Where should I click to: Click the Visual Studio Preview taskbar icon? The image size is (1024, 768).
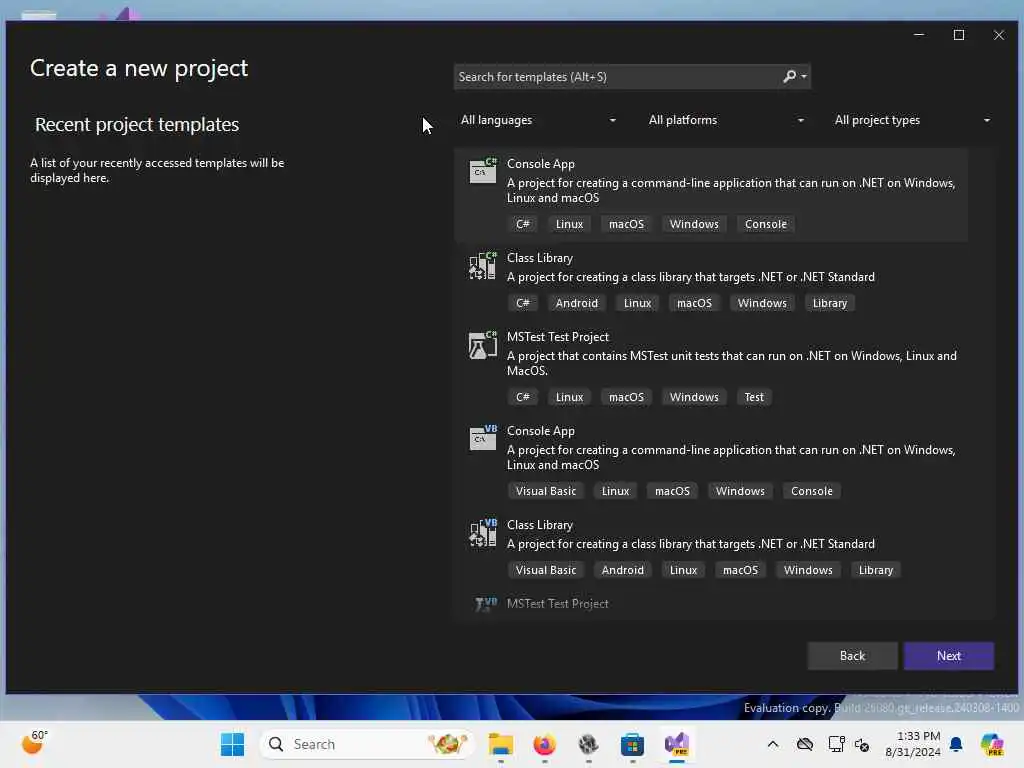click(677, 744)
